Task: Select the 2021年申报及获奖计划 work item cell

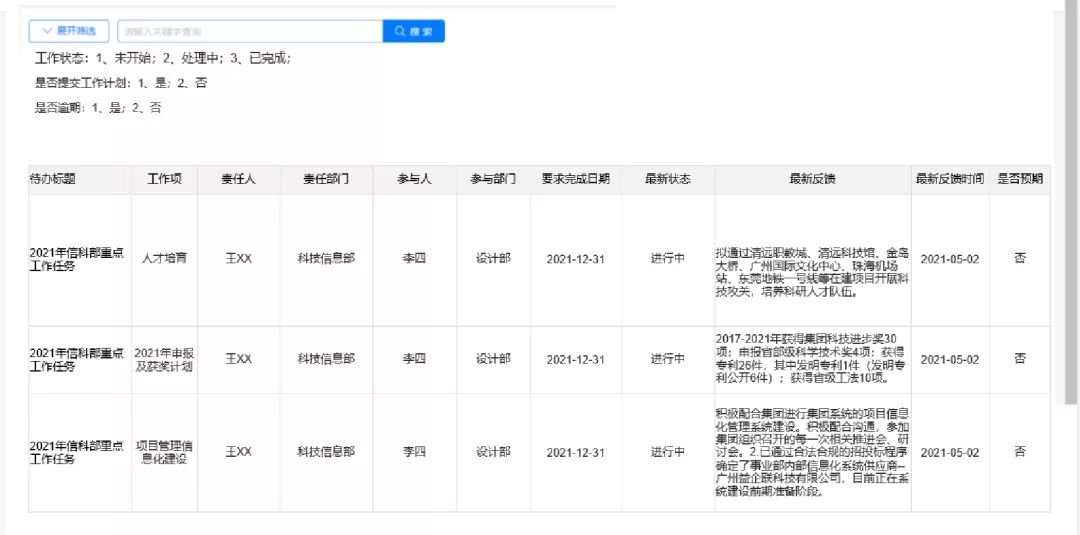Action: click(x=164, y=359)
